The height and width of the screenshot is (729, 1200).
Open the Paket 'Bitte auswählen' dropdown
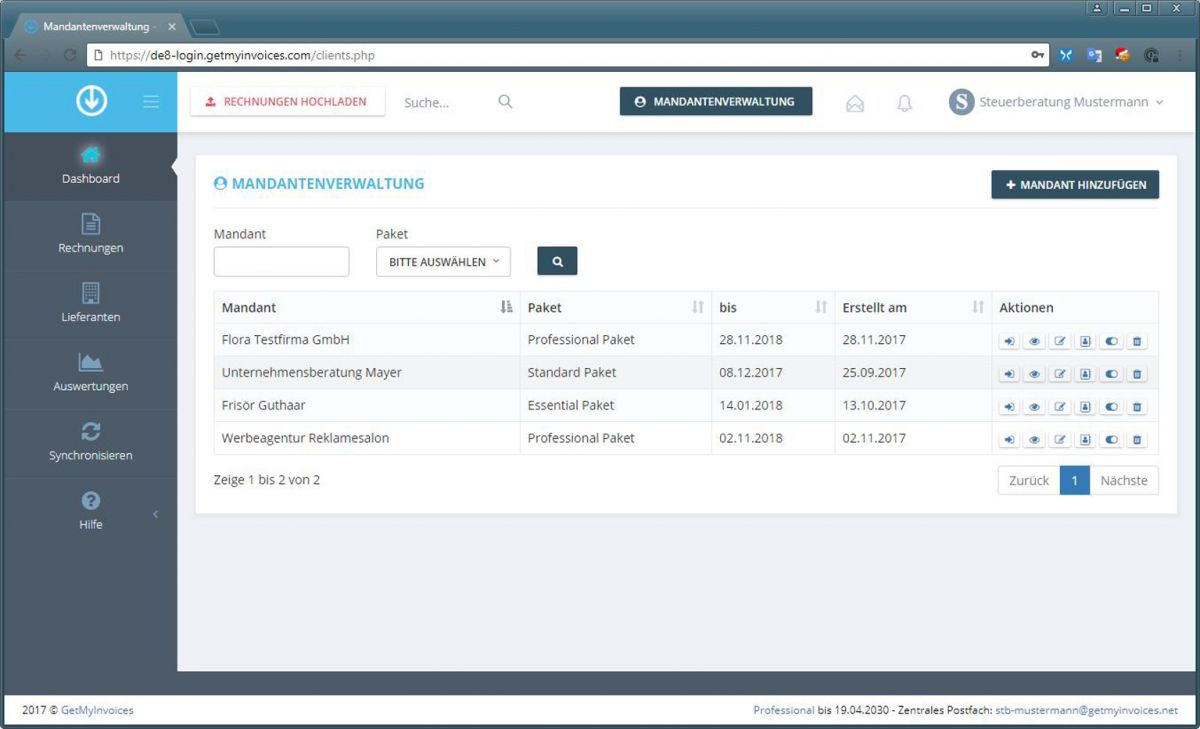443,262
